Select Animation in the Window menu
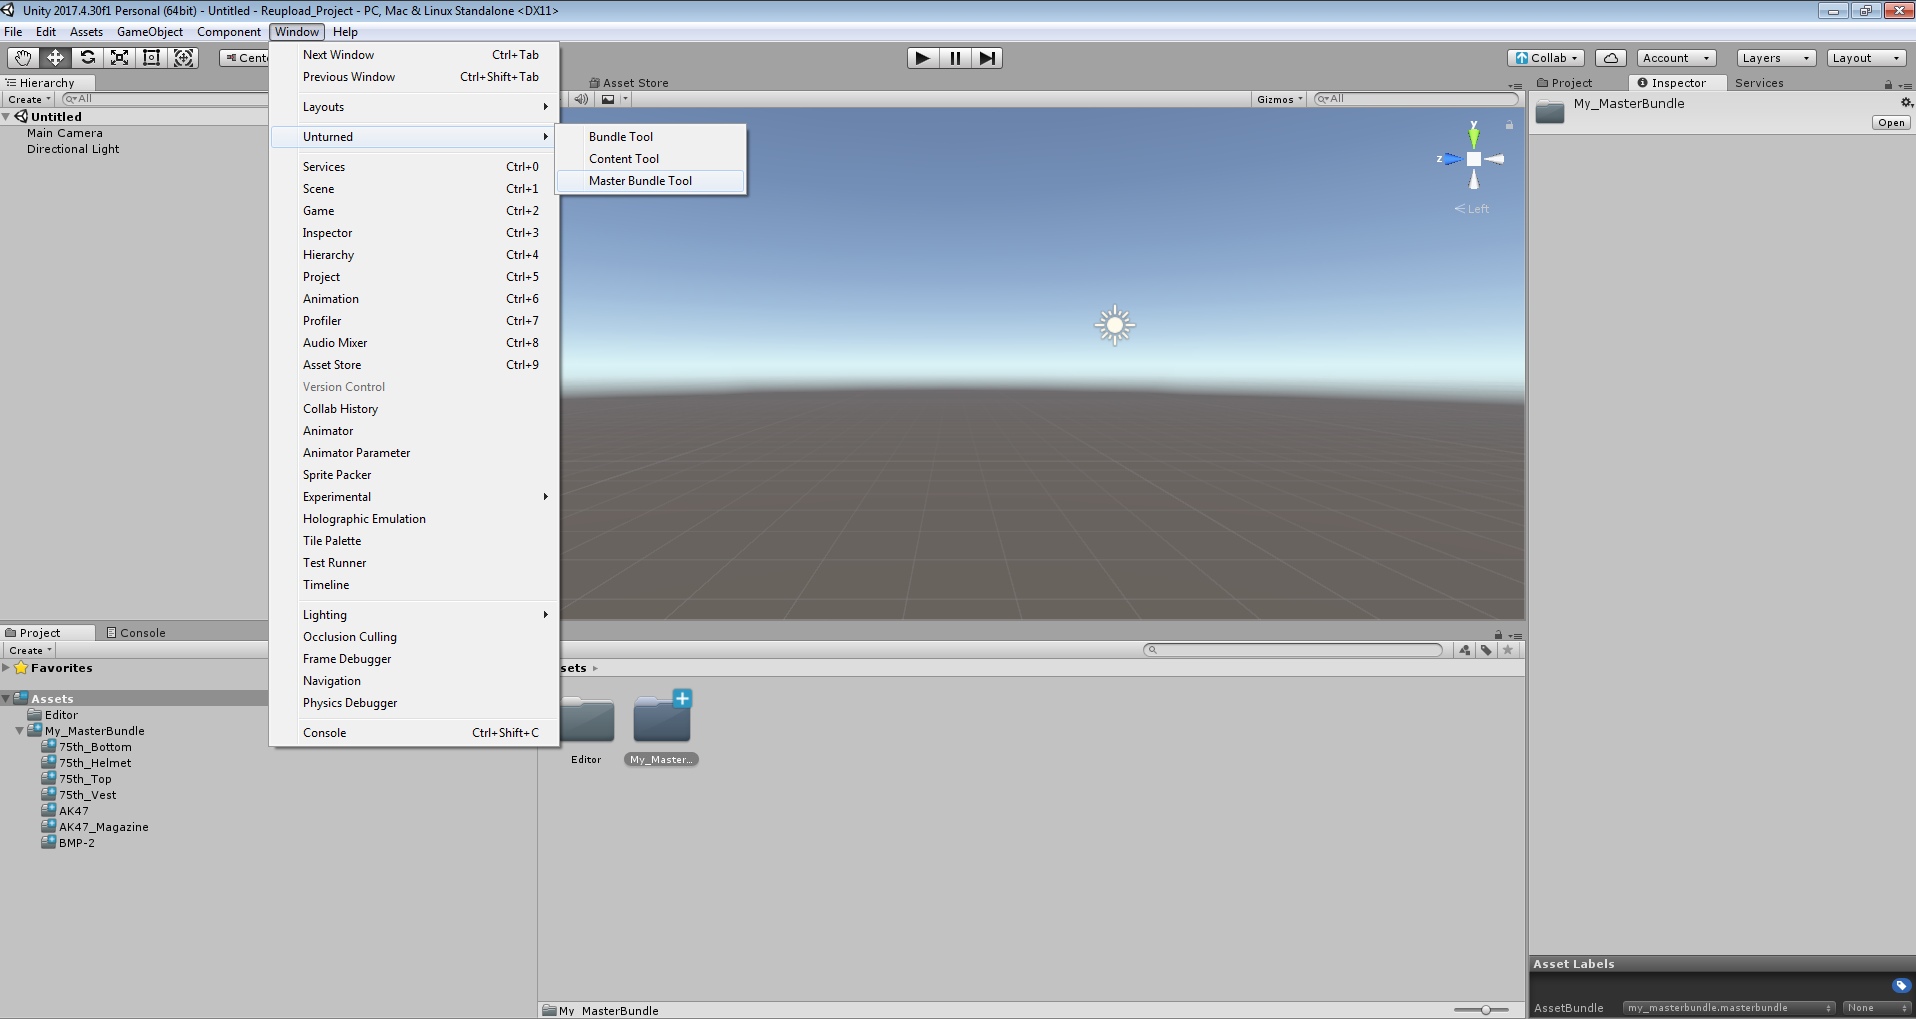Viewport: 1916px width, 1019px height. point(414,299)
